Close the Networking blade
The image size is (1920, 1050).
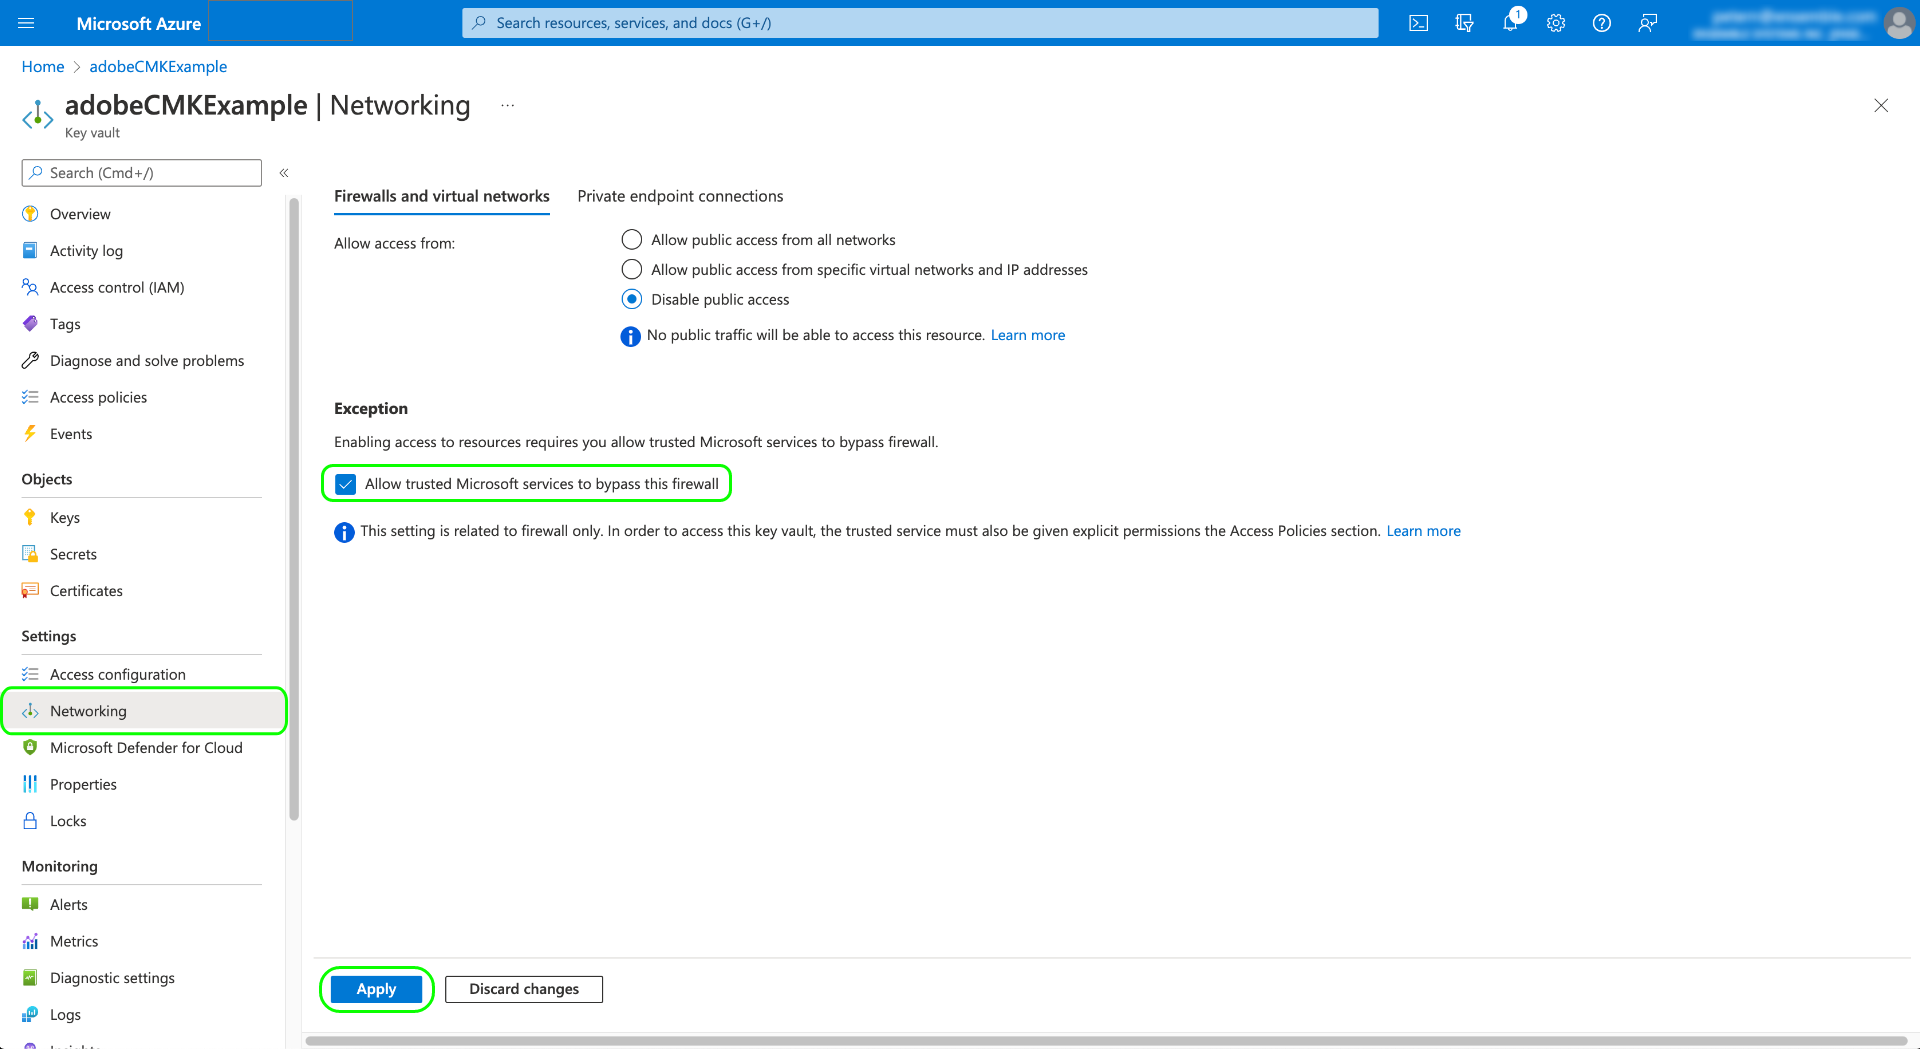(x=1881, y=105)
